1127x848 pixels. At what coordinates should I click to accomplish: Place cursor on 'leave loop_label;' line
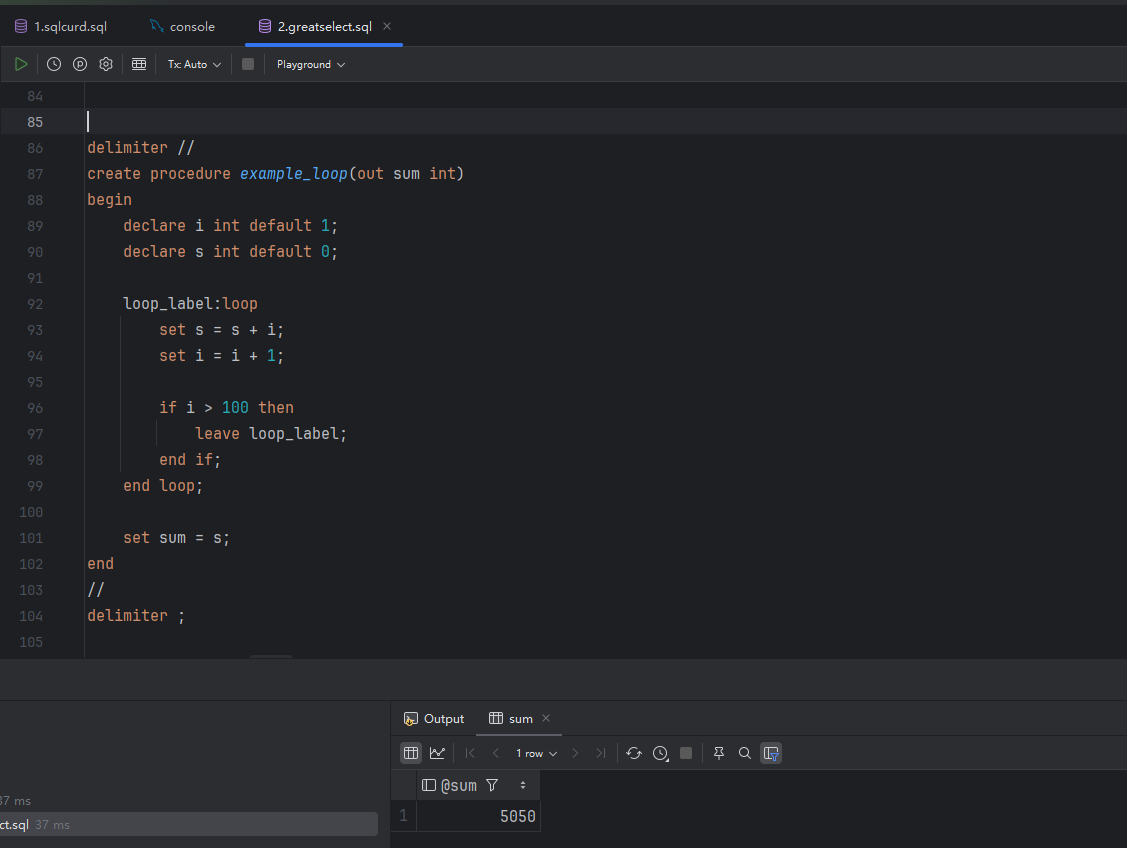(x=271, y=434)
